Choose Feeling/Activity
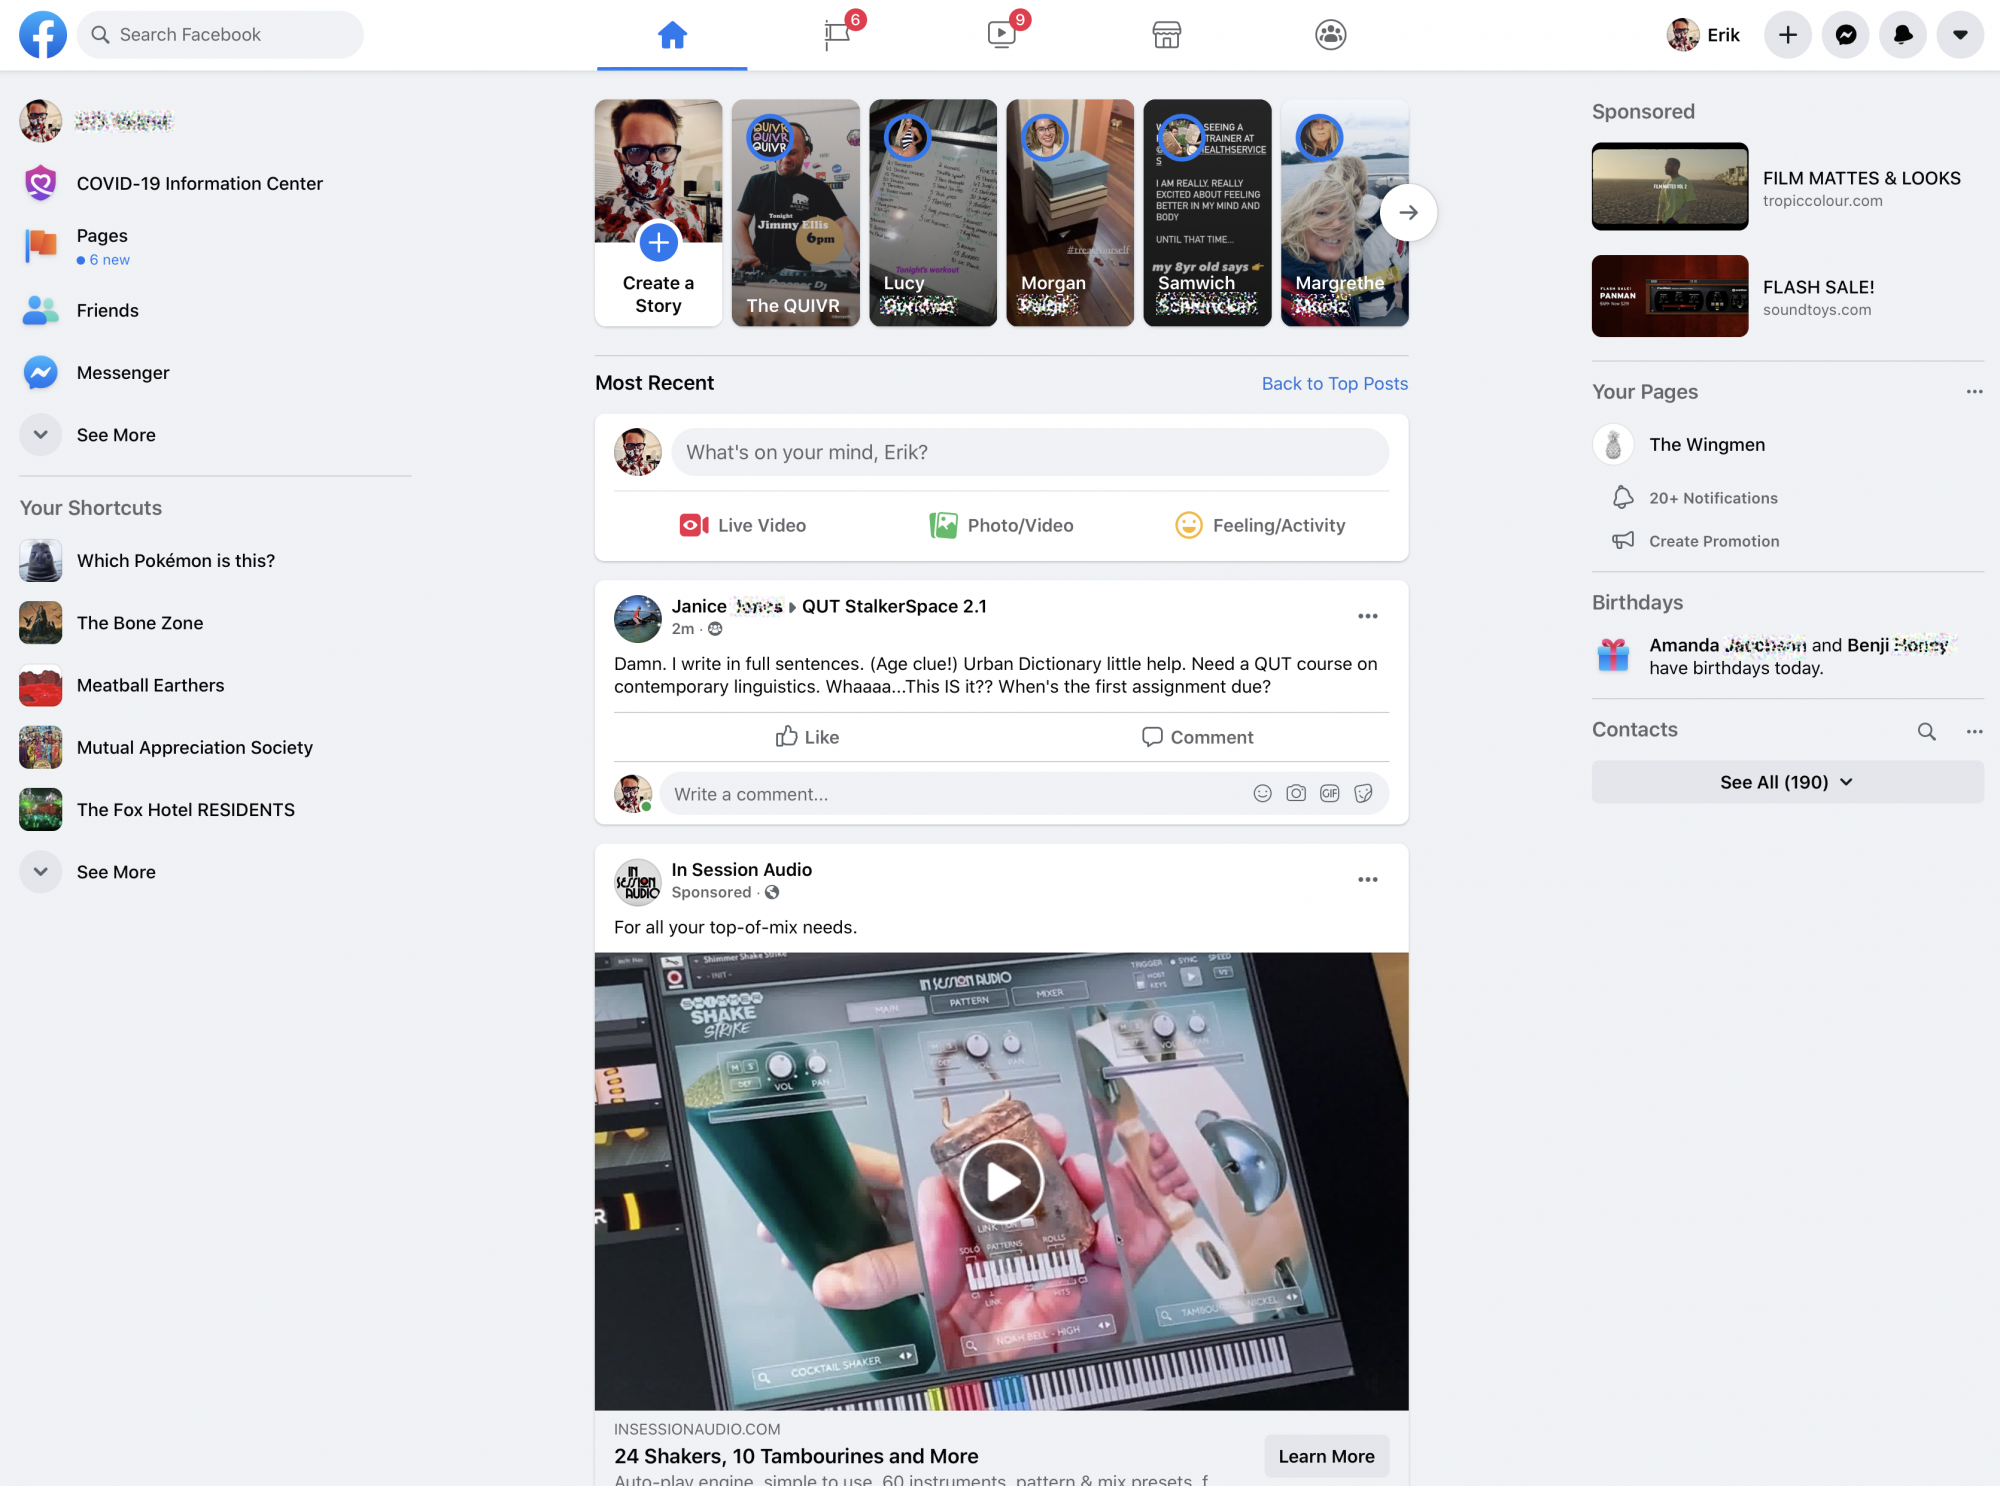The image size is (2000, 1486). (1260, 525)
